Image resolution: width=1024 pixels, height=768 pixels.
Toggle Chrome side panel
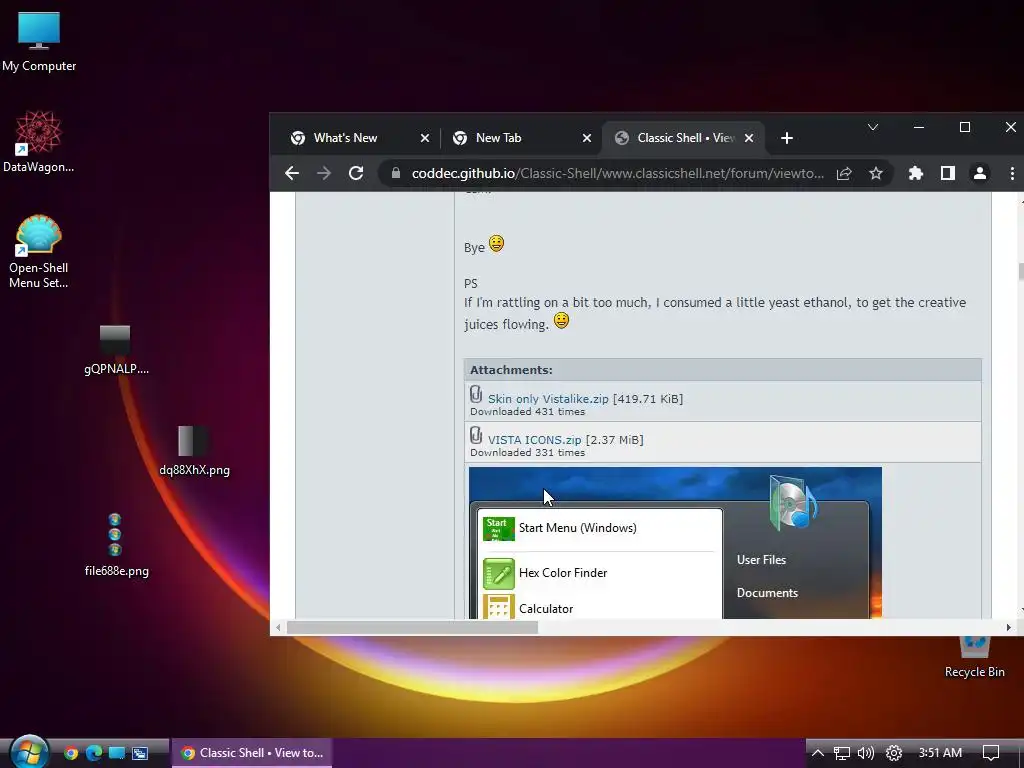[x=948, y=173]
